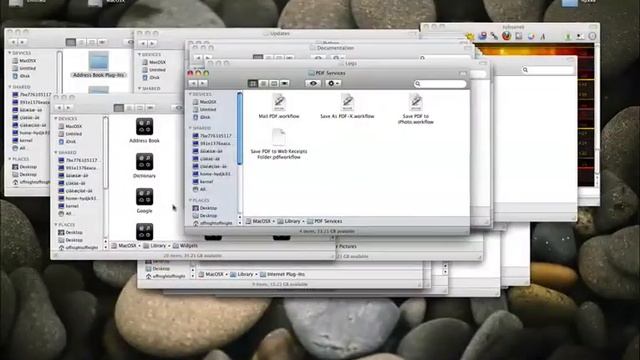This screenshot has height=360, width=640.
Task: Click the search field in the blank white window
Action: click(547, 70)
